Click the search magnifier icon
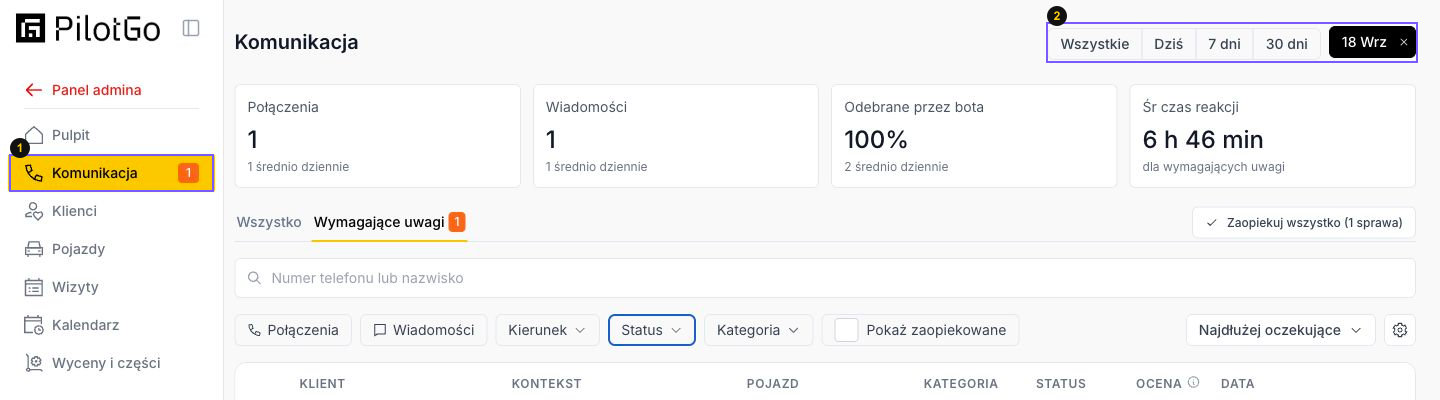Image resolution: width=1440 pixels, height=400 pixels. tap(254, 278)
